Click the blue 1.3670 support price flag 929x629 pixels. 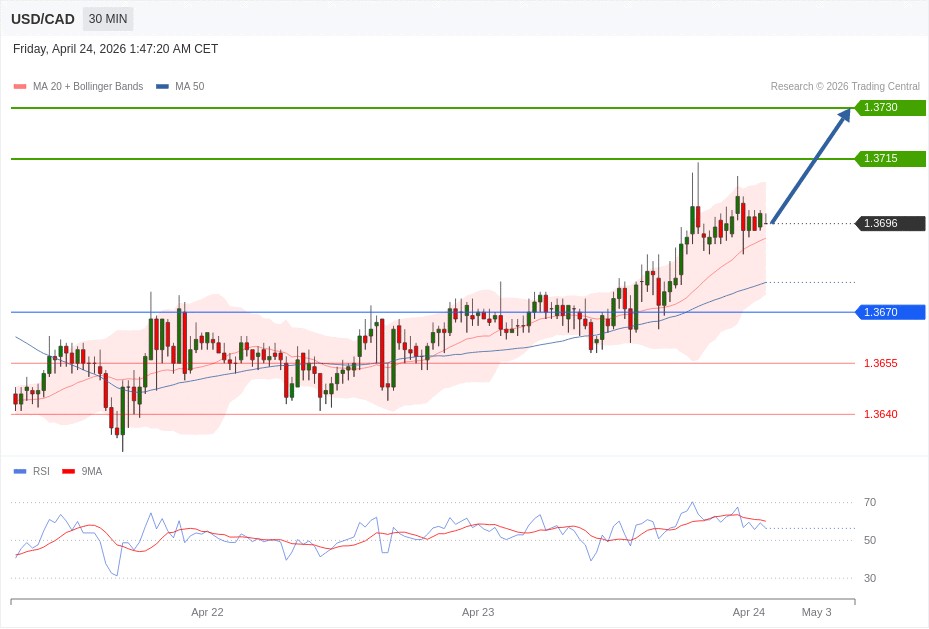click(x=888, y=312)
